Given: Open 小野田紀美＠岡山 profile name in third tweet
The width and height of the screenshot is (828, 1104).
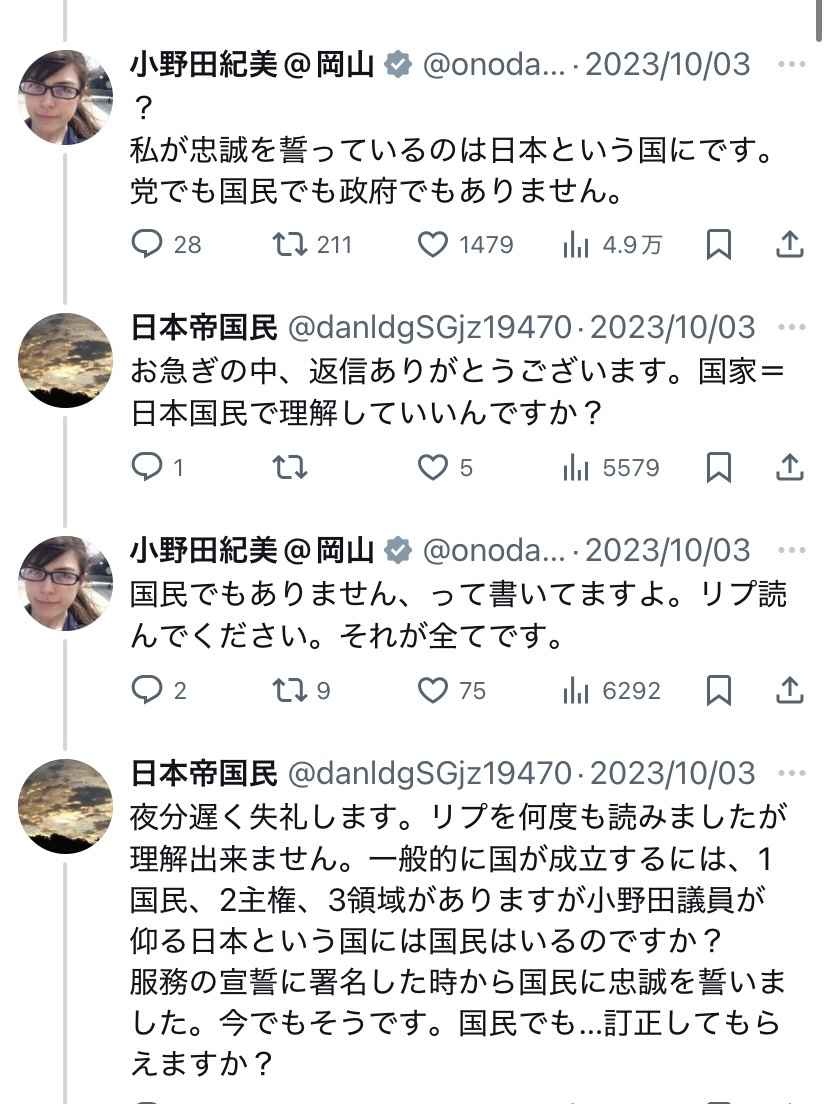Looking at the screenshot, I should click(252, 550).
